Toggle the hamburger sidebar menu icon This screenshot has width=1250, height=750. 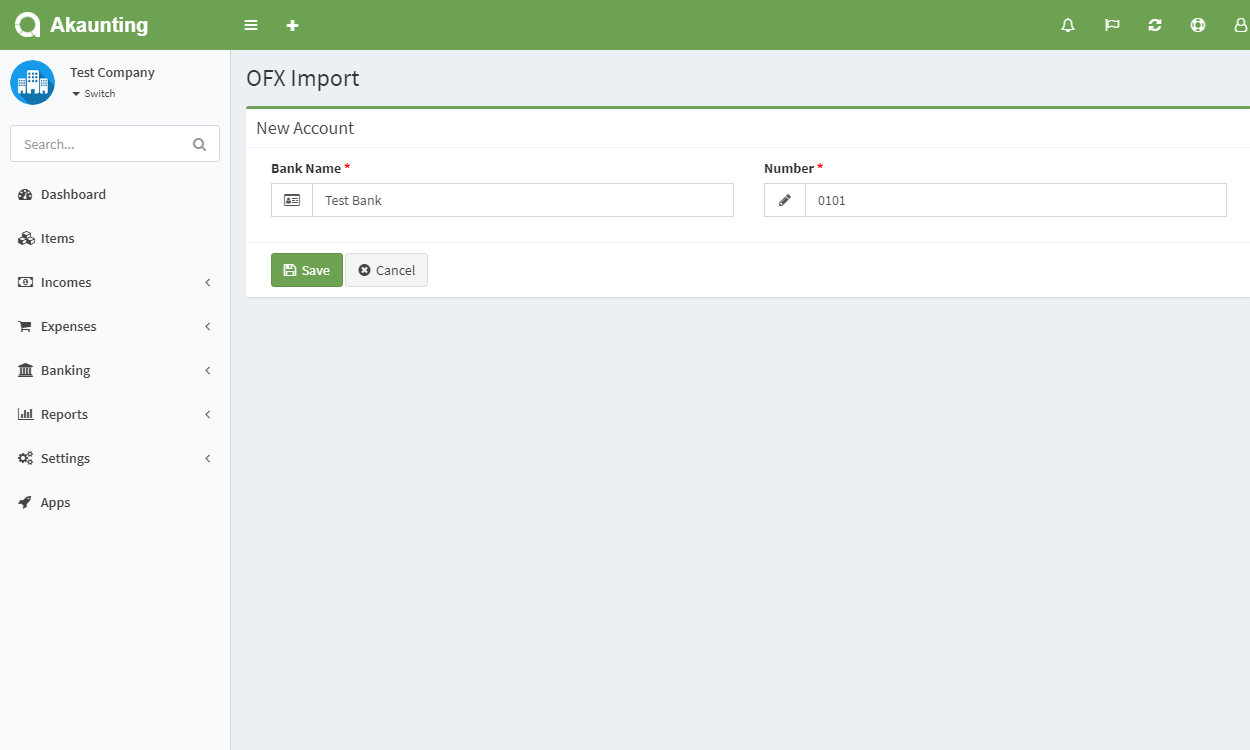coord(251,25)
